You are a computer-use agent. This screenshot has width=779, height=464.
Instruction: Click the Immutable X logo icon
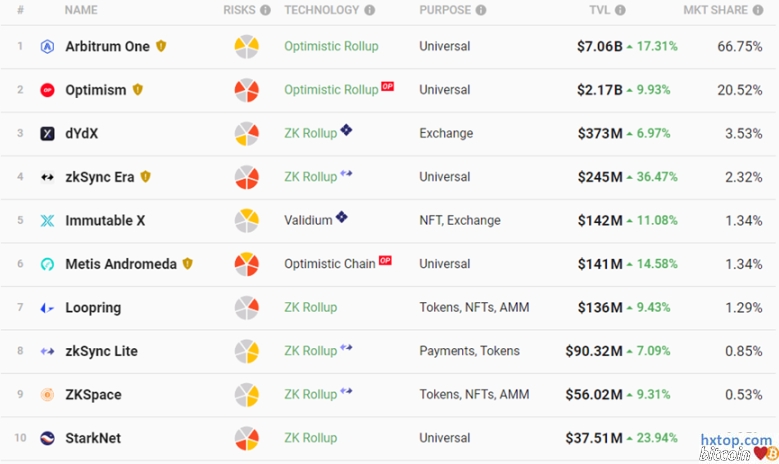coord(47,221)
